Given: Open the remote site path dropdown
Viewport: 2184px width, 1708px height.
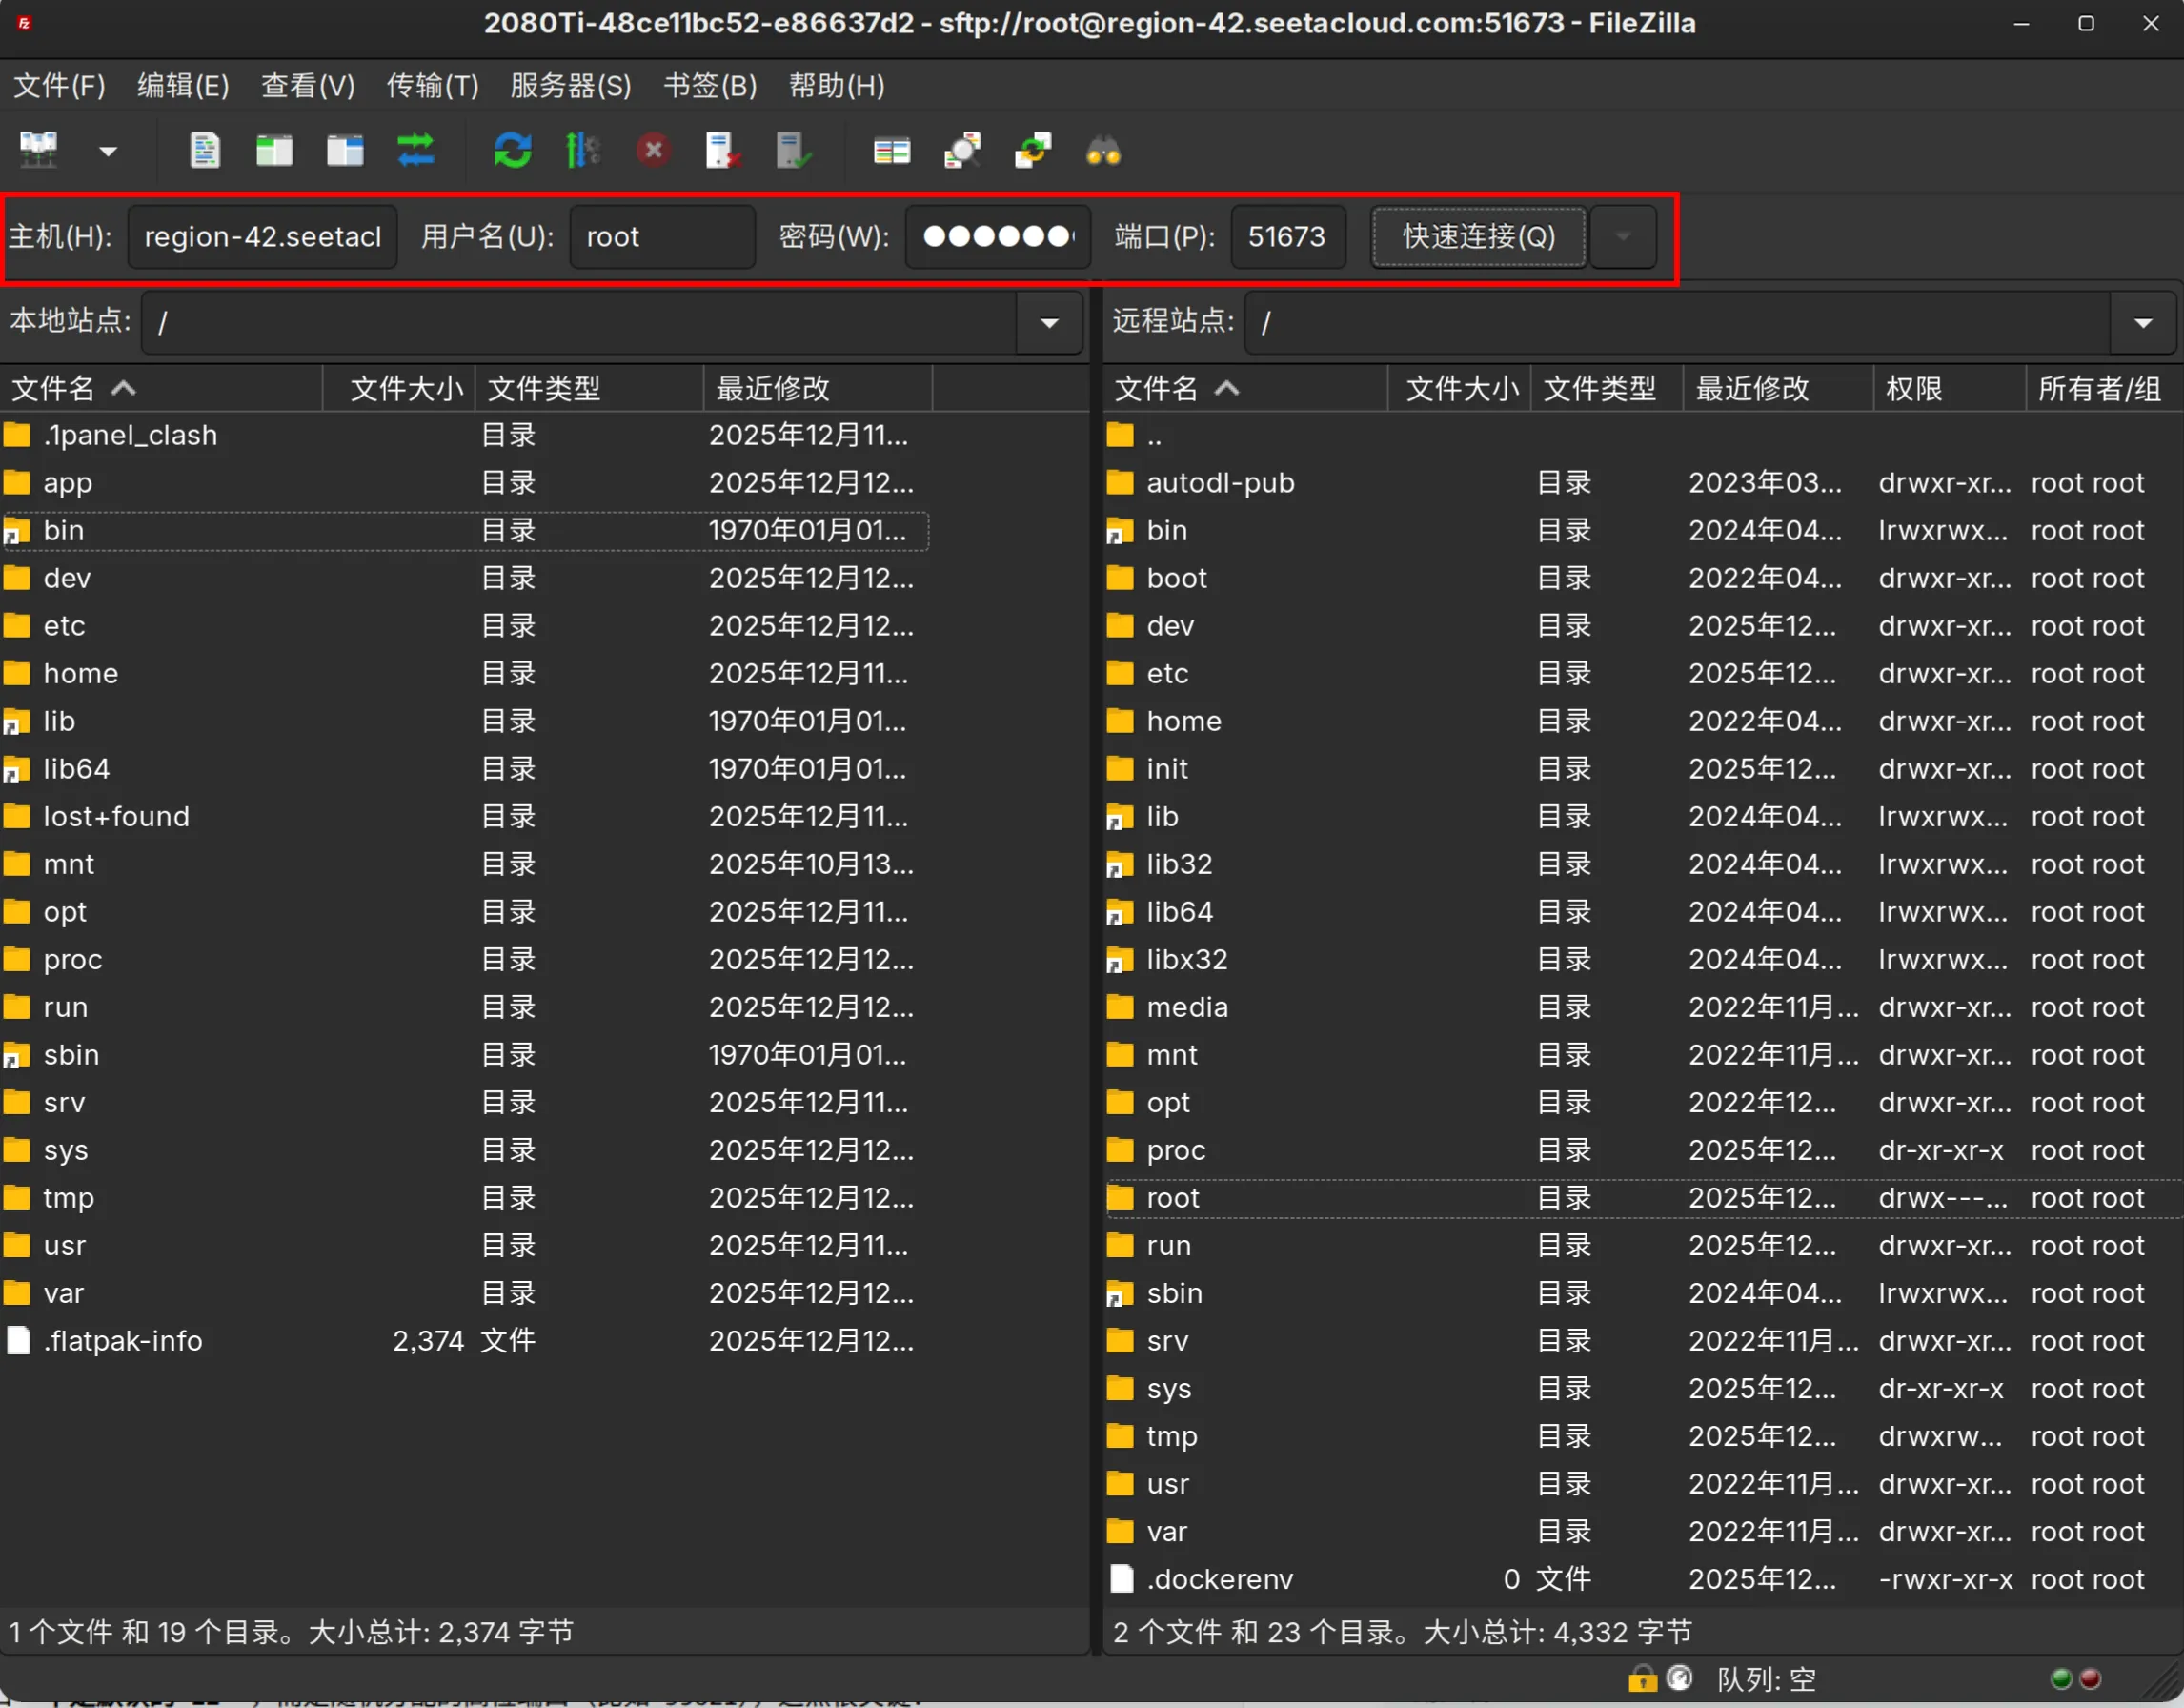Looking at the screenshot, I should point(2143,322).
